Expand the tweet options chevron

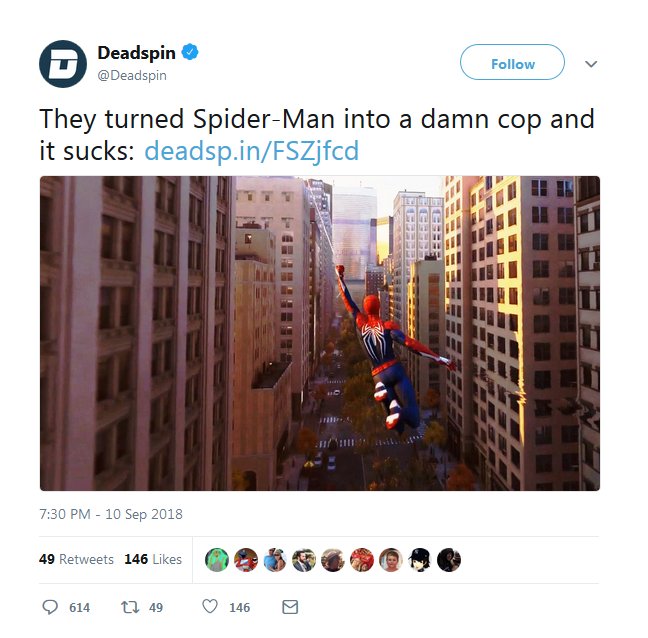pos(591,64)
